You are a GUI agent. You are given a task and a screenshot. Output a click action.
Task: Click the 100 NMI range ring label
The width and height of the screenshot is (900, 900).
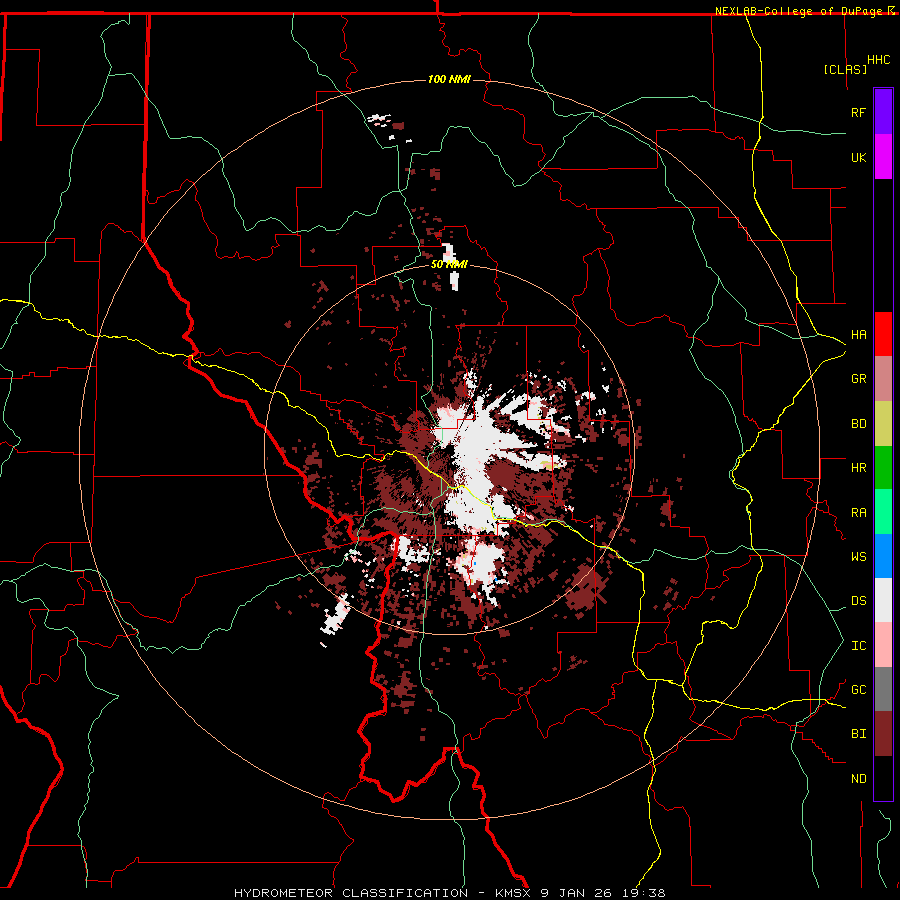449,79
